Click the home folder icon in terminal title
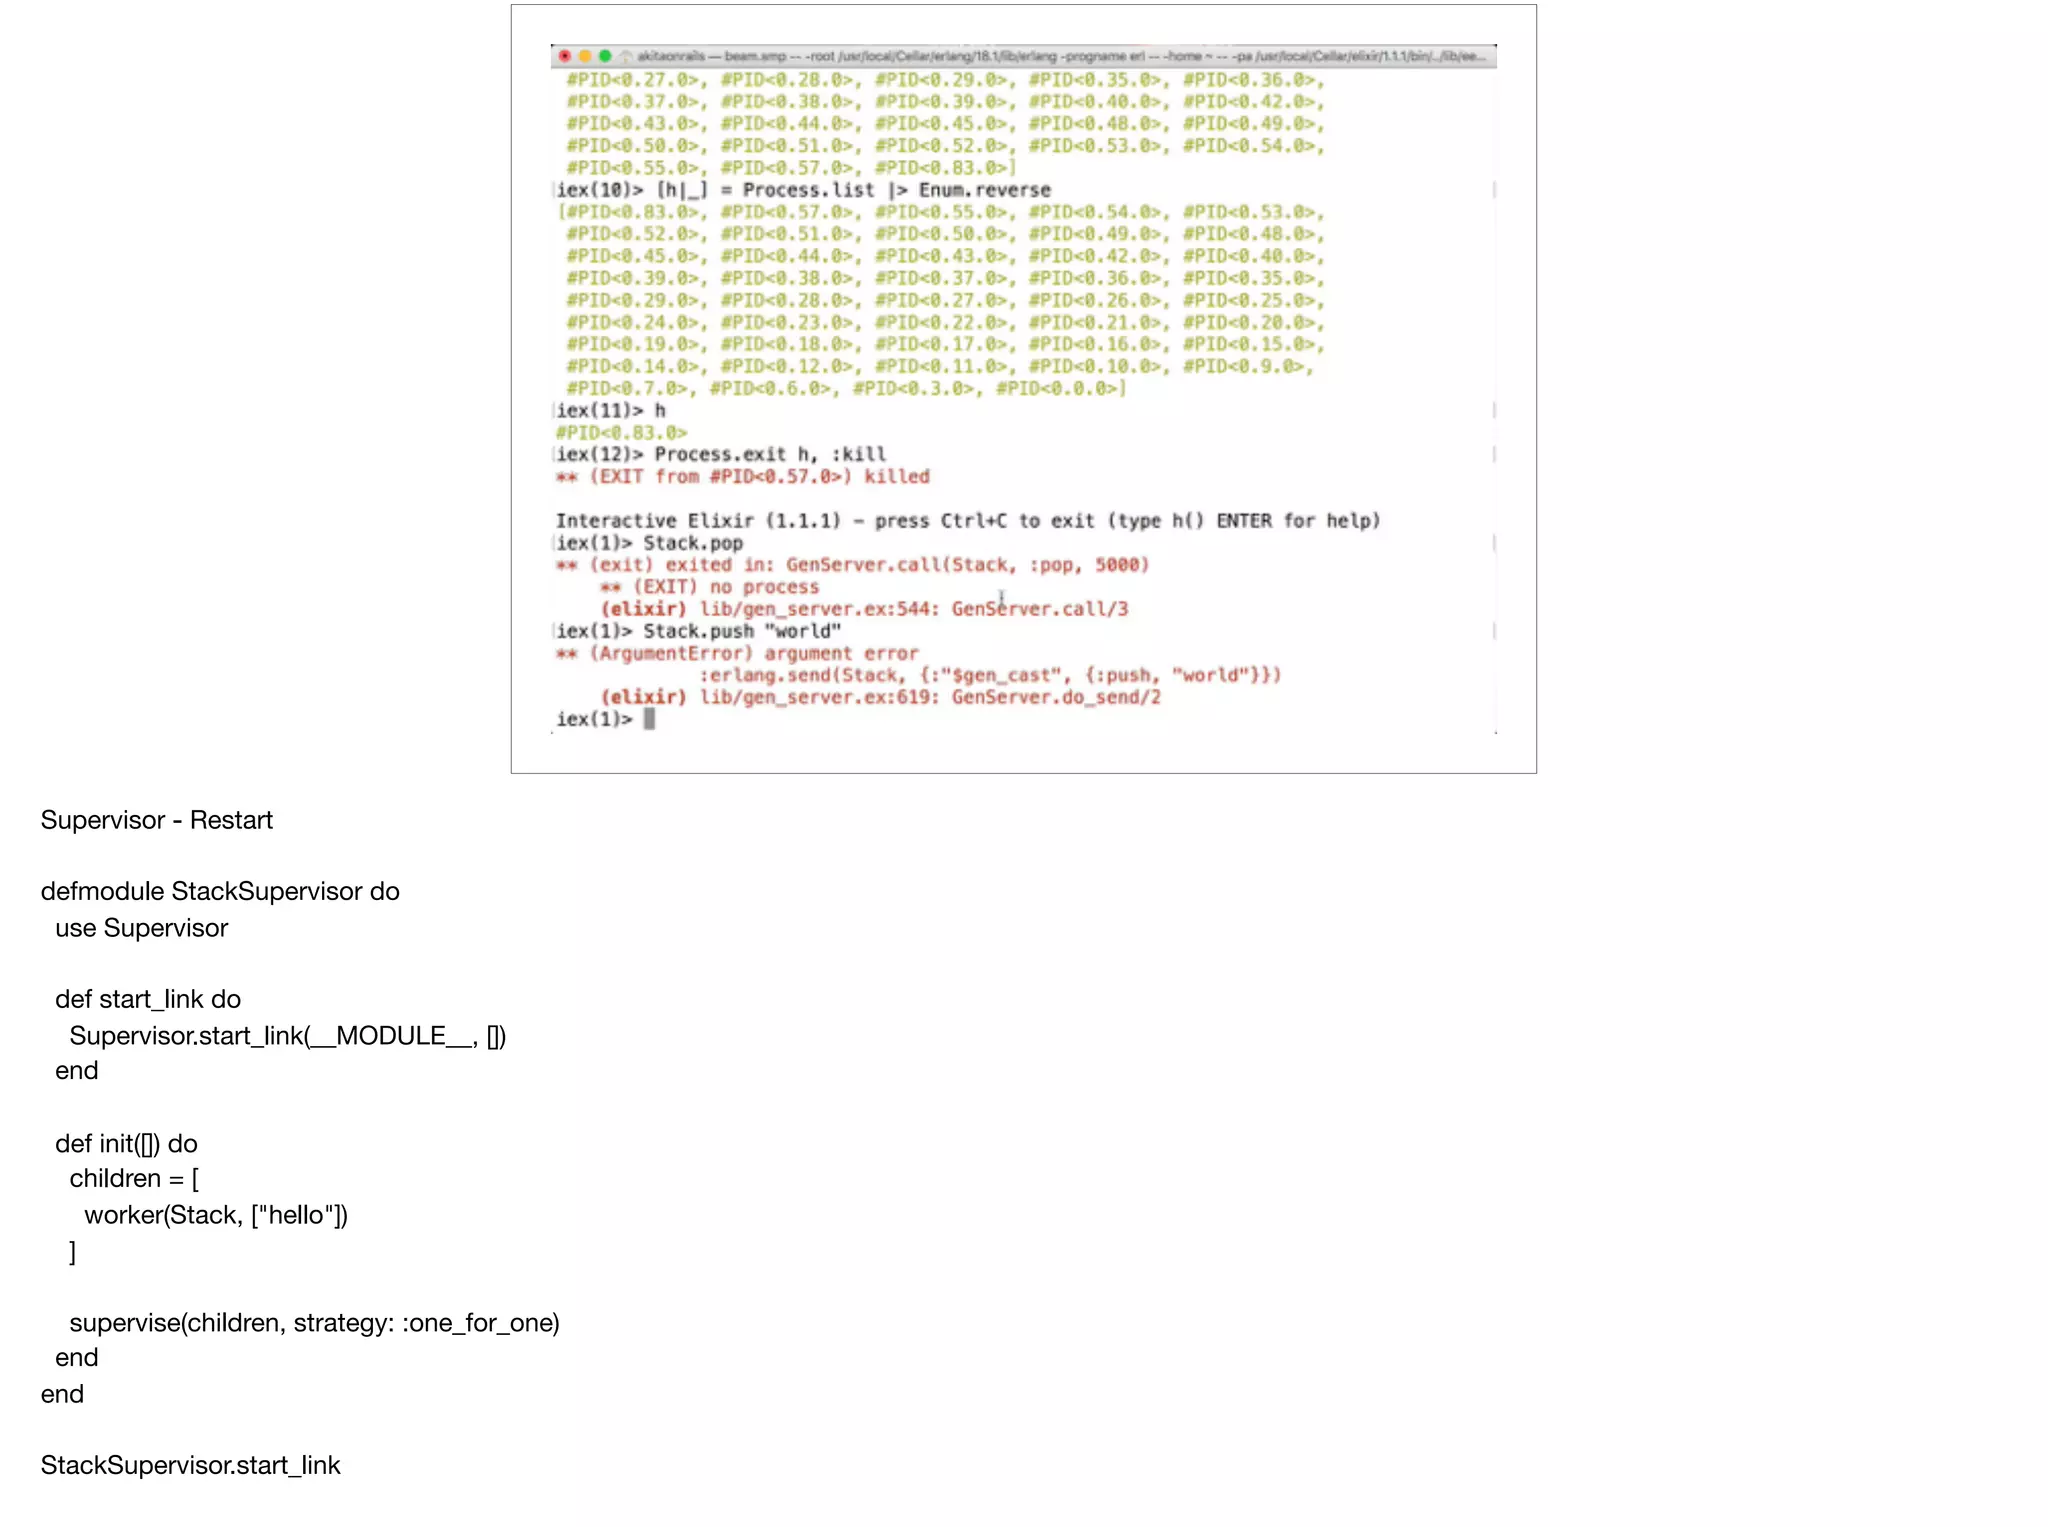Image resolution: width=2048 pixels, height=1527 pixels. coord(626,56)
